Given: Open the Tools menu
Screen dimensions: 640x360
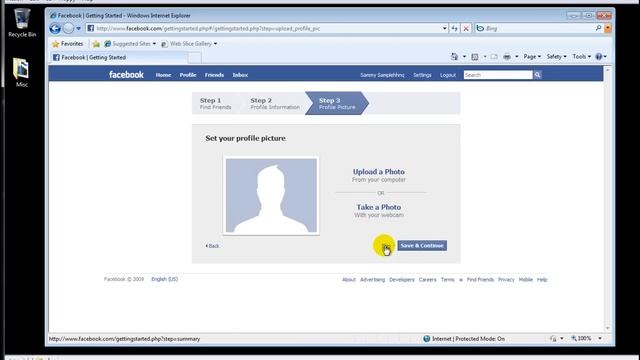Looking at the screenshot, I should coord(581,57).
